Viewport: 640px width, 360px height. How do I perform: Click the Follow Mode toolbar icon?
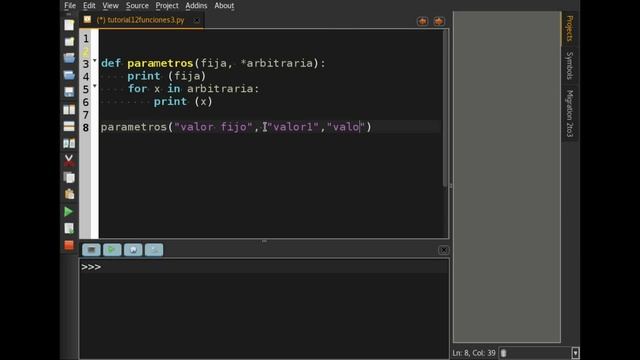click(69, 143)
